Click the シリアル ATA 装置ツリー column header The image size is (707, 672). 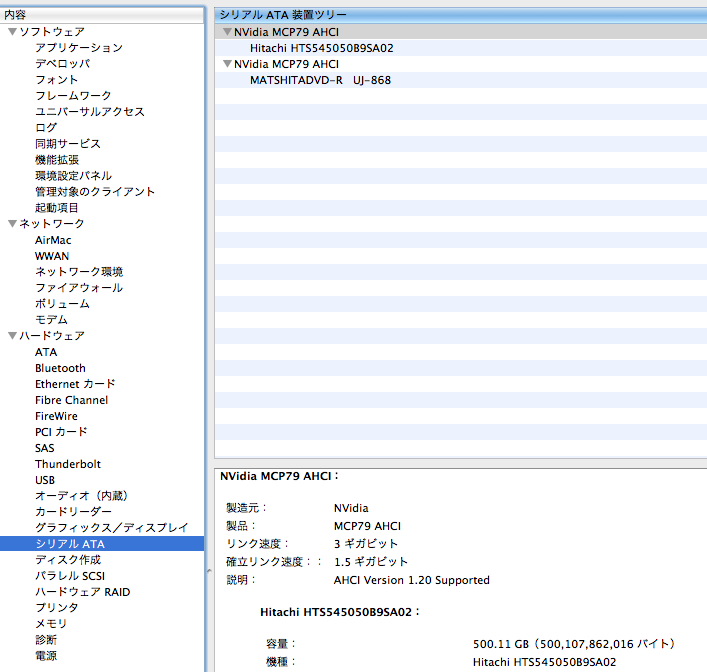(x=461, y=15)
